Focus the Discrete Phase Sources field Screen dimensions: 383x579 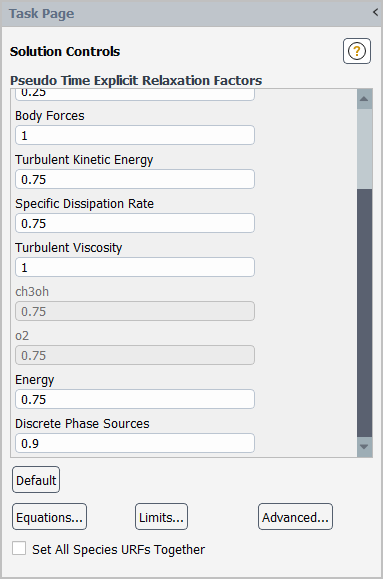point(135,443)
